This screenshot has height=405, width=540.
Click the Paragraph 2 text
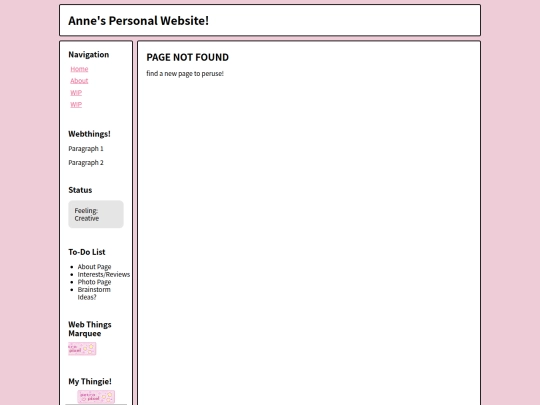pyautogui.click(x=86, y=163)
